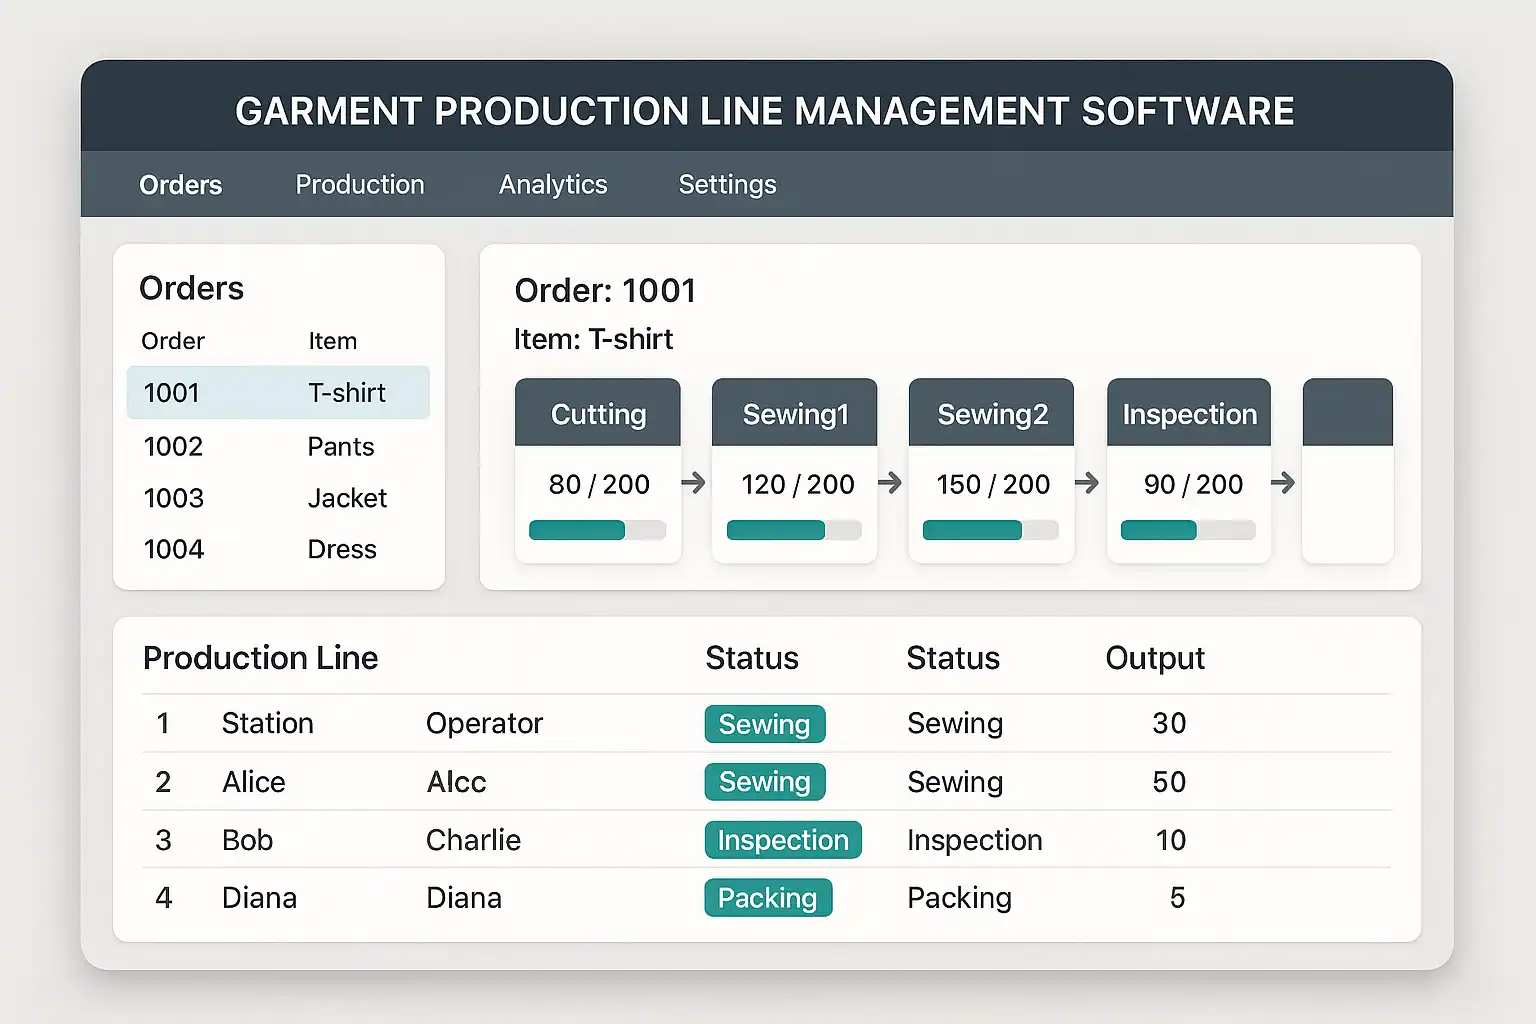1536x1024 pixels.
Task: Go to the Settings tab
Action: 727,185
